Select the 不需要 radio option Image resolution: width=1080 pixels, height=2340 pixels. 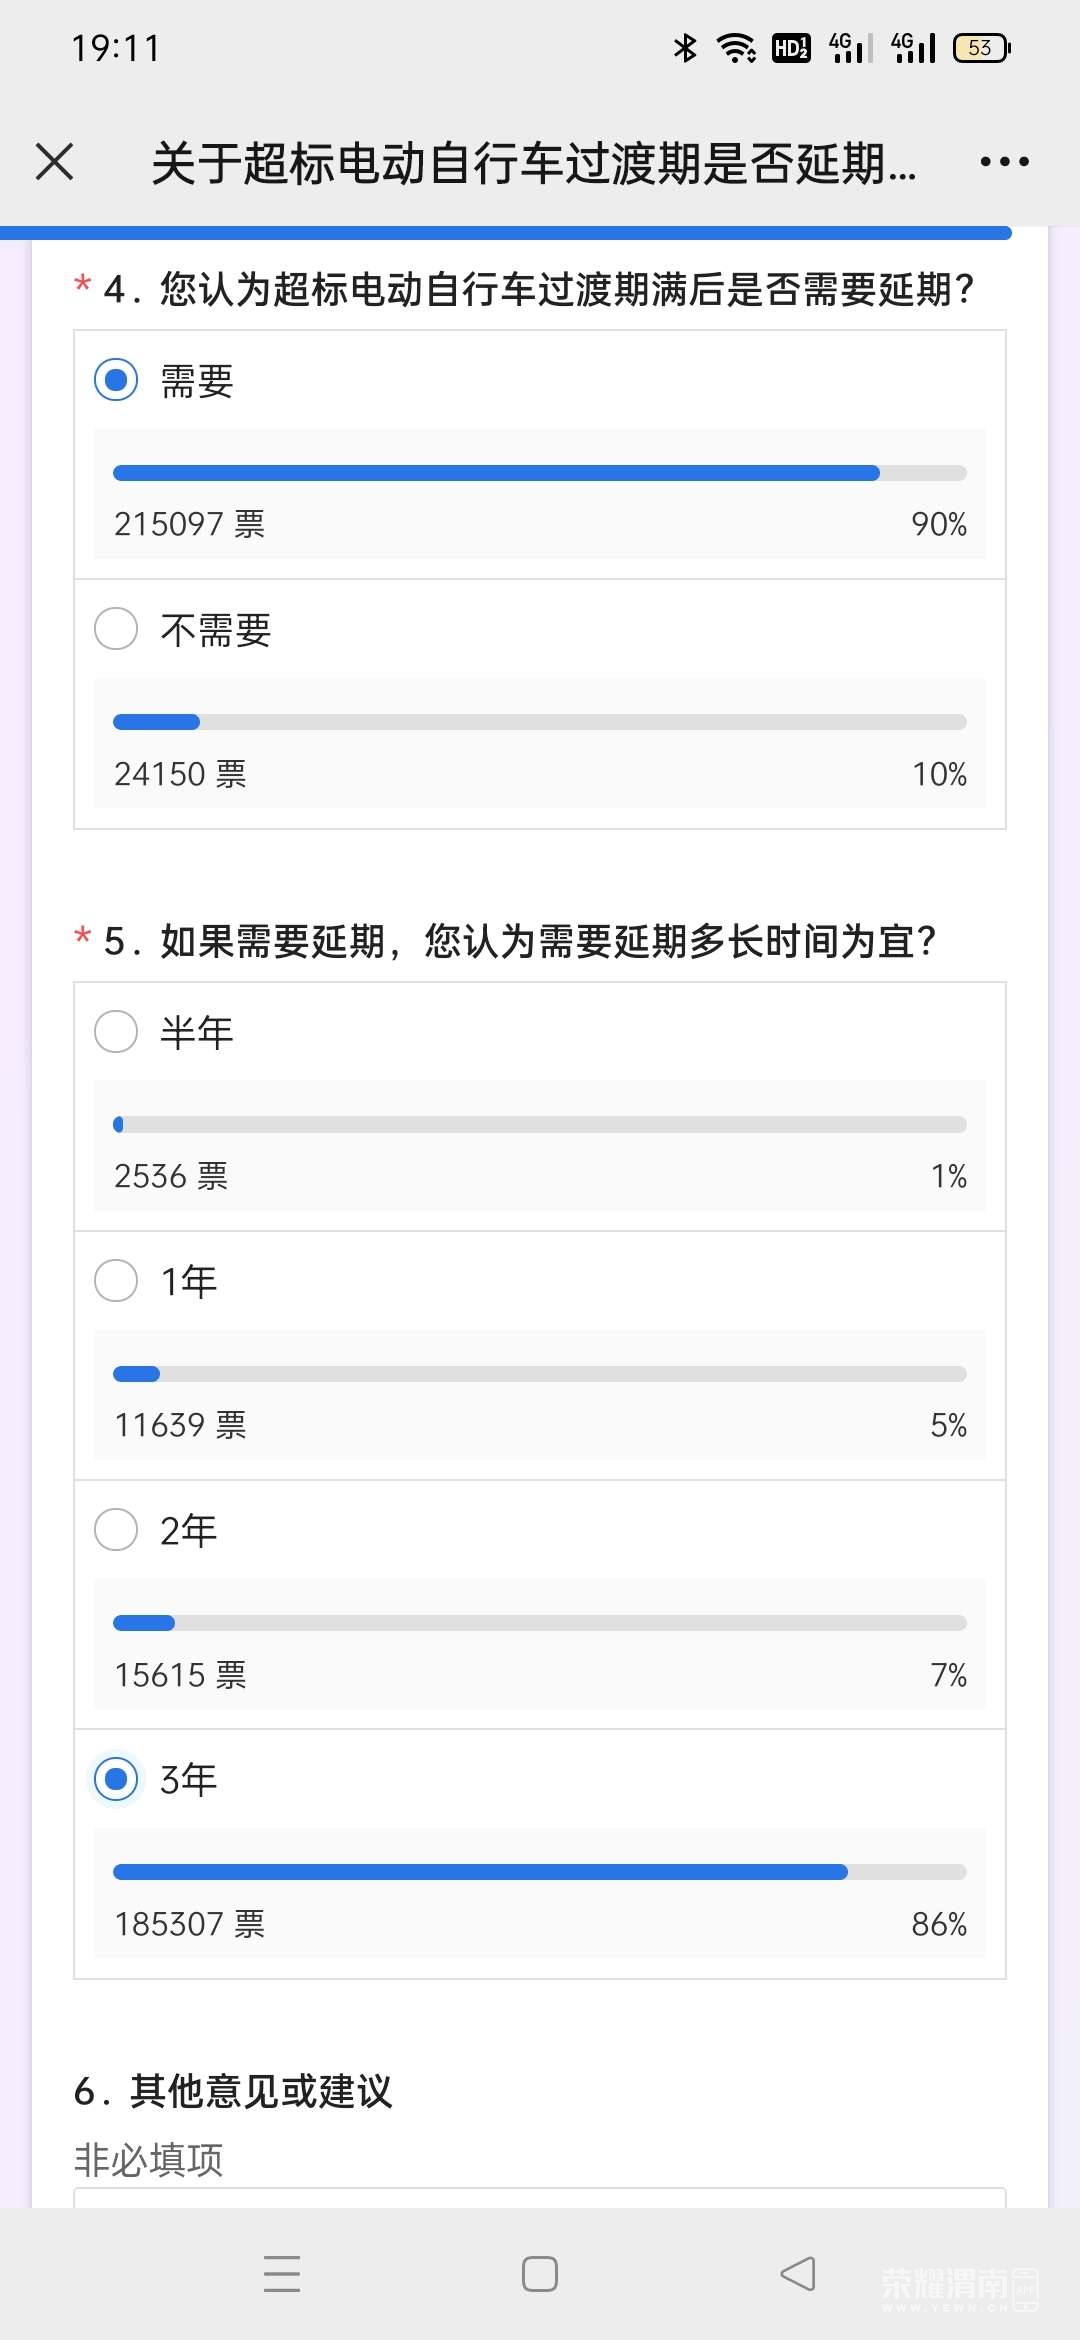(x=116, y=630)
